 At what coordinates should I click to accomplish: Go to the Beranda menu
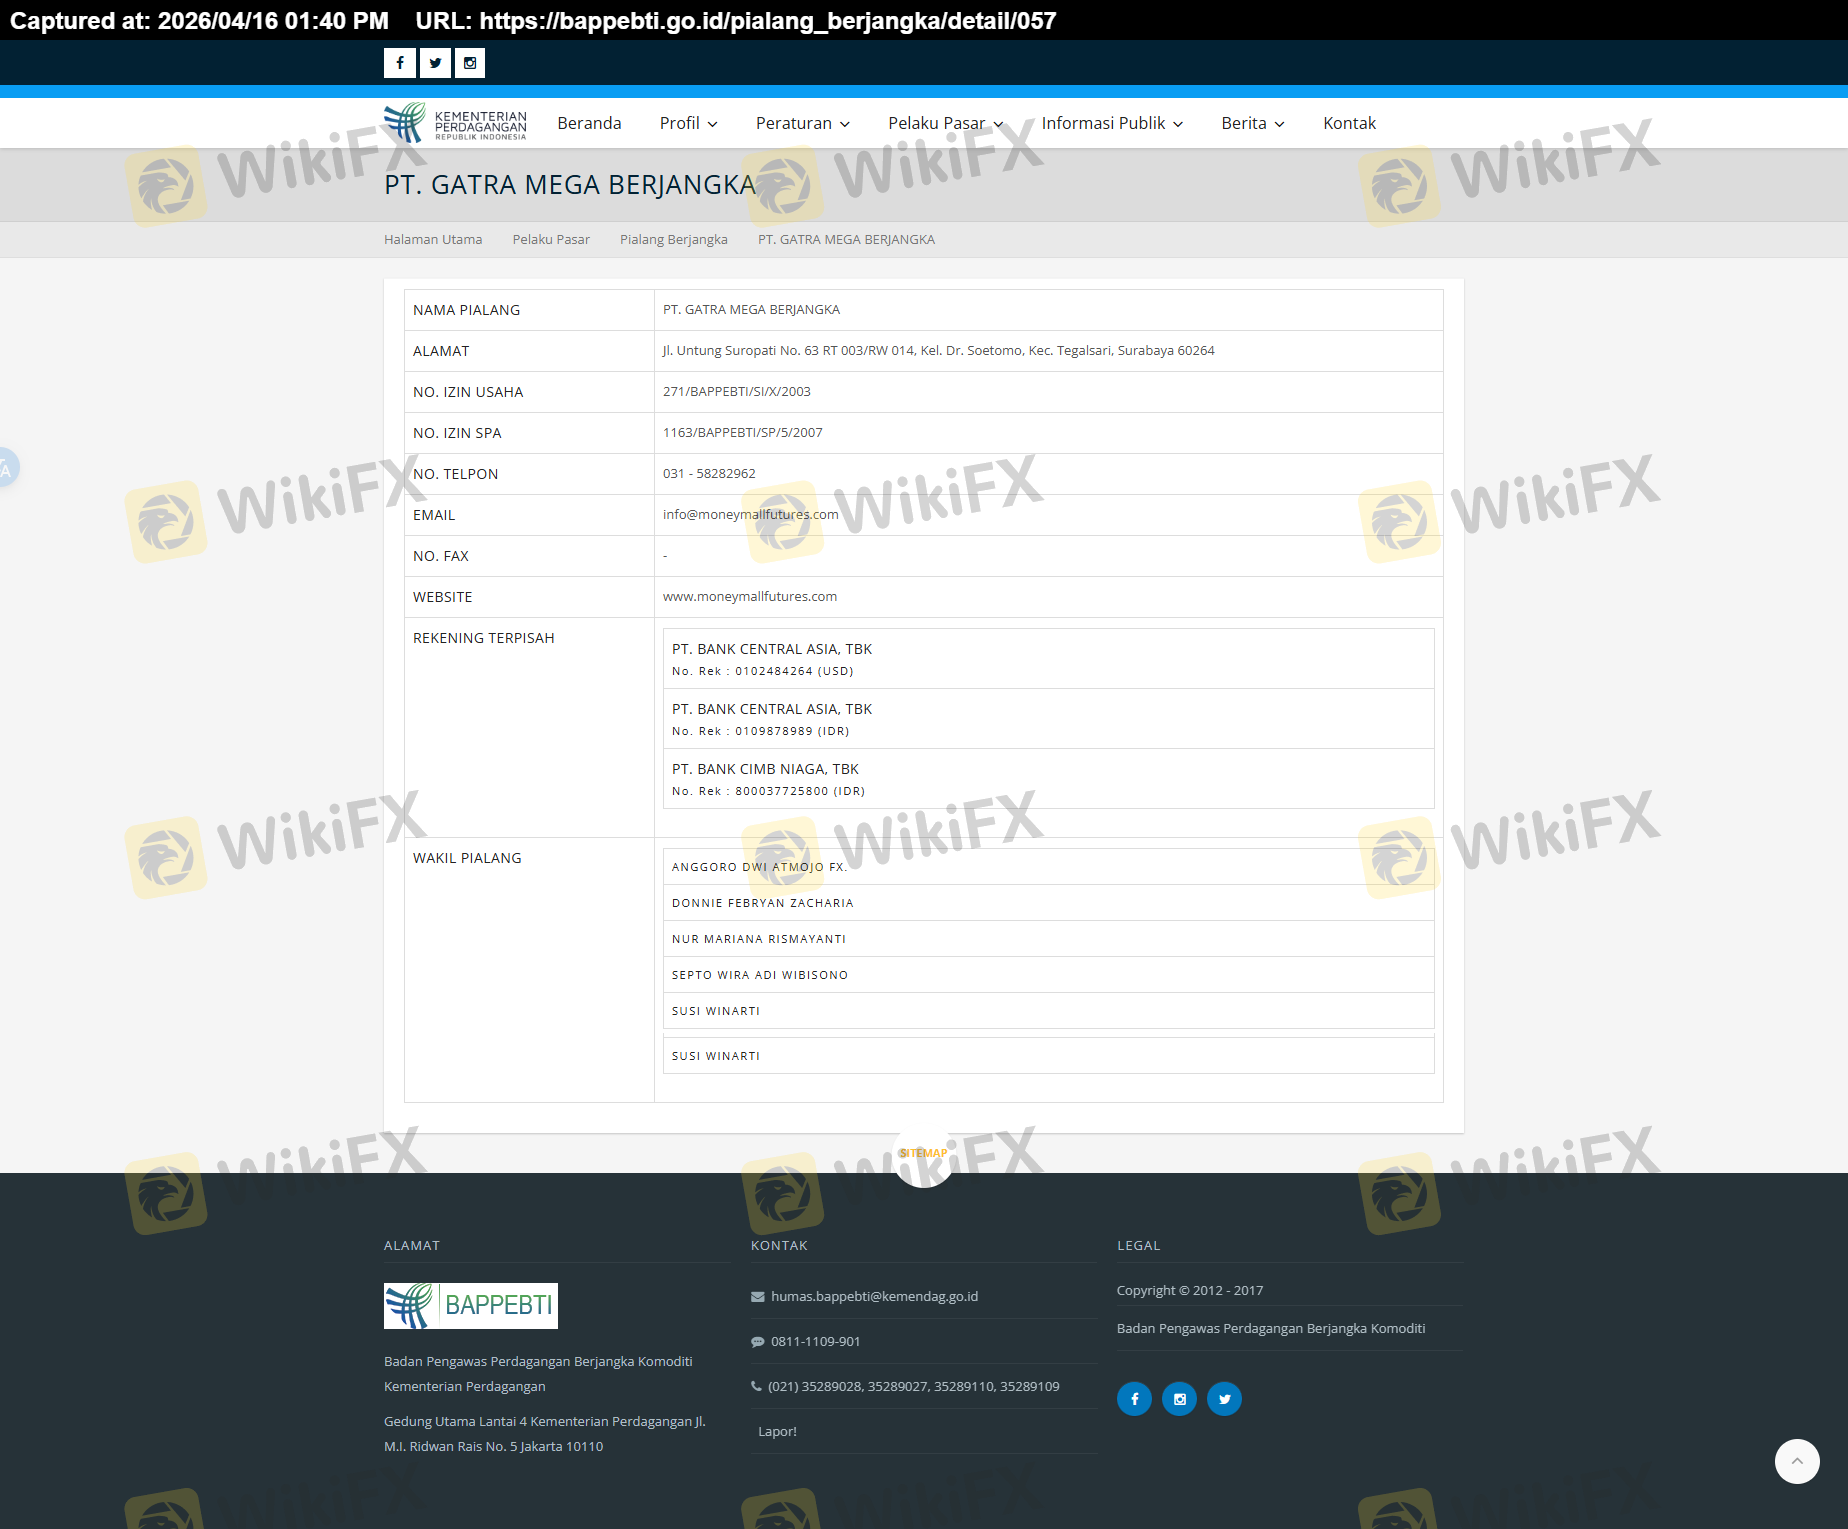coord(589,123)
